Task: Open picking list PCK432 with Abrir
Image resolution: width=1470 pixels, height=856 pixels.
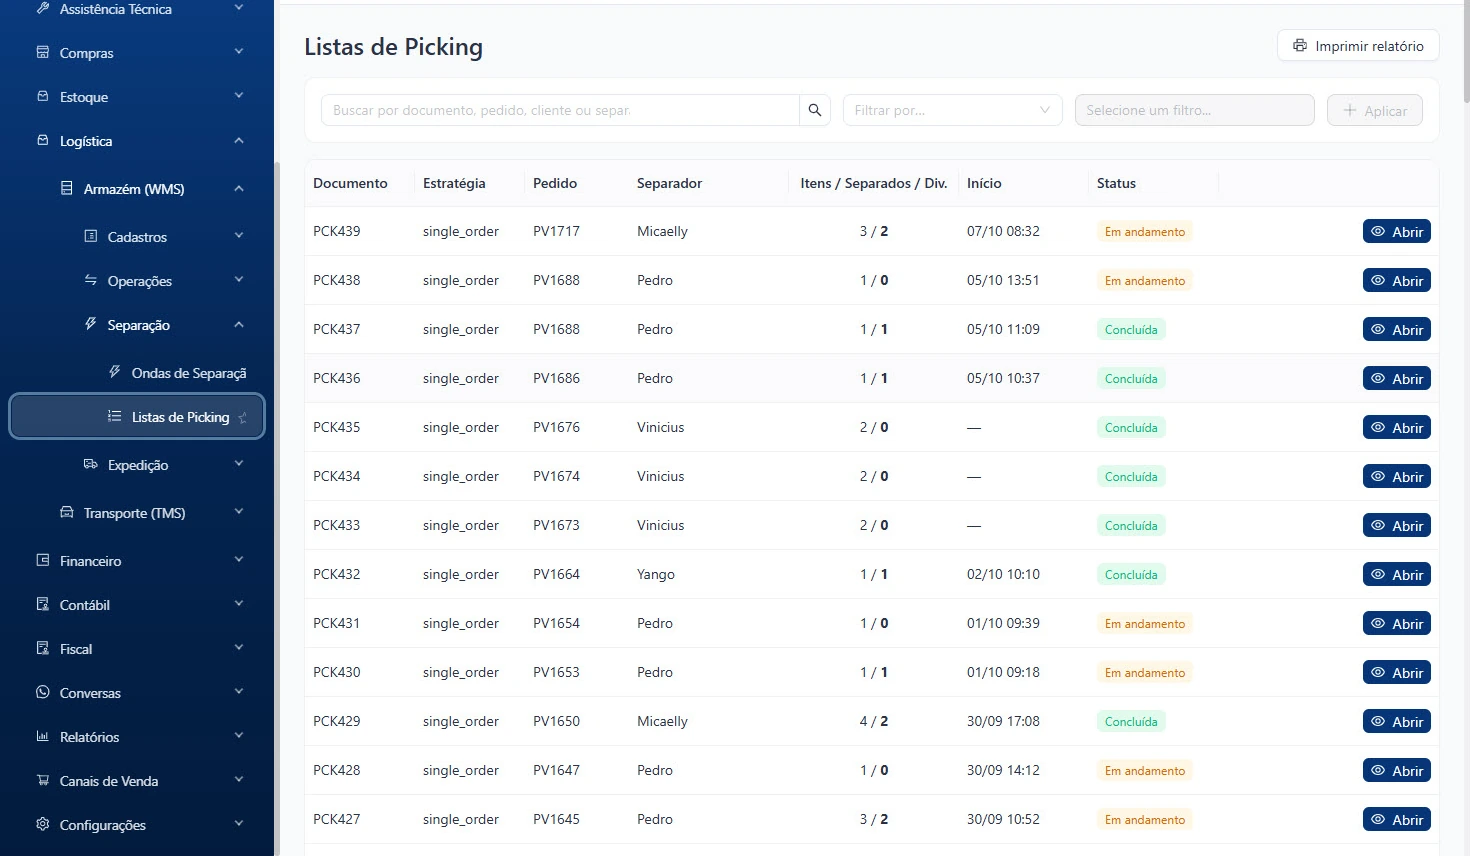Action: 1397,574
